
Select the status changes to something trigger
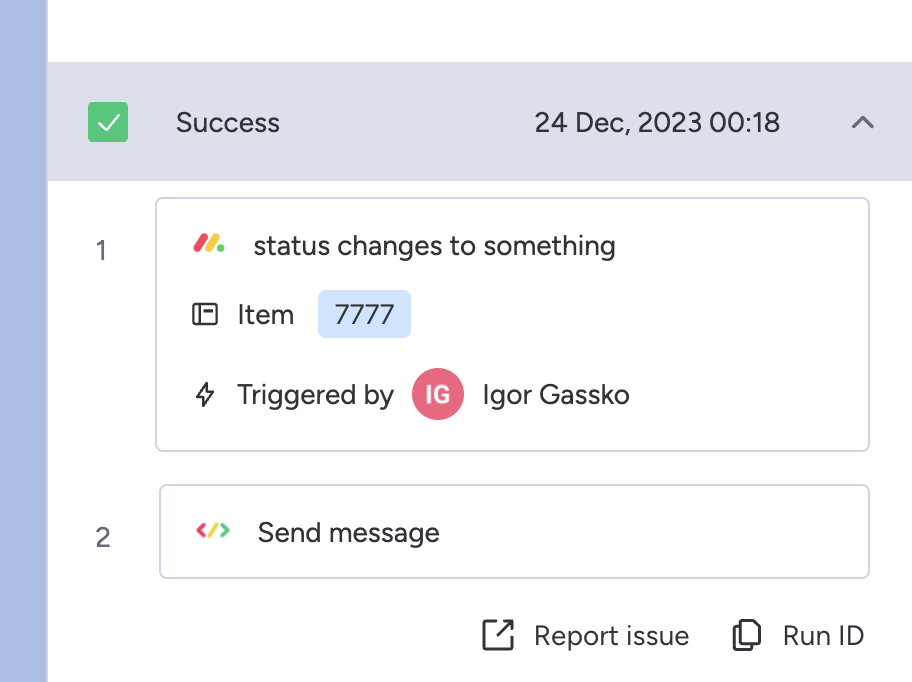click(x=434, y=246)
